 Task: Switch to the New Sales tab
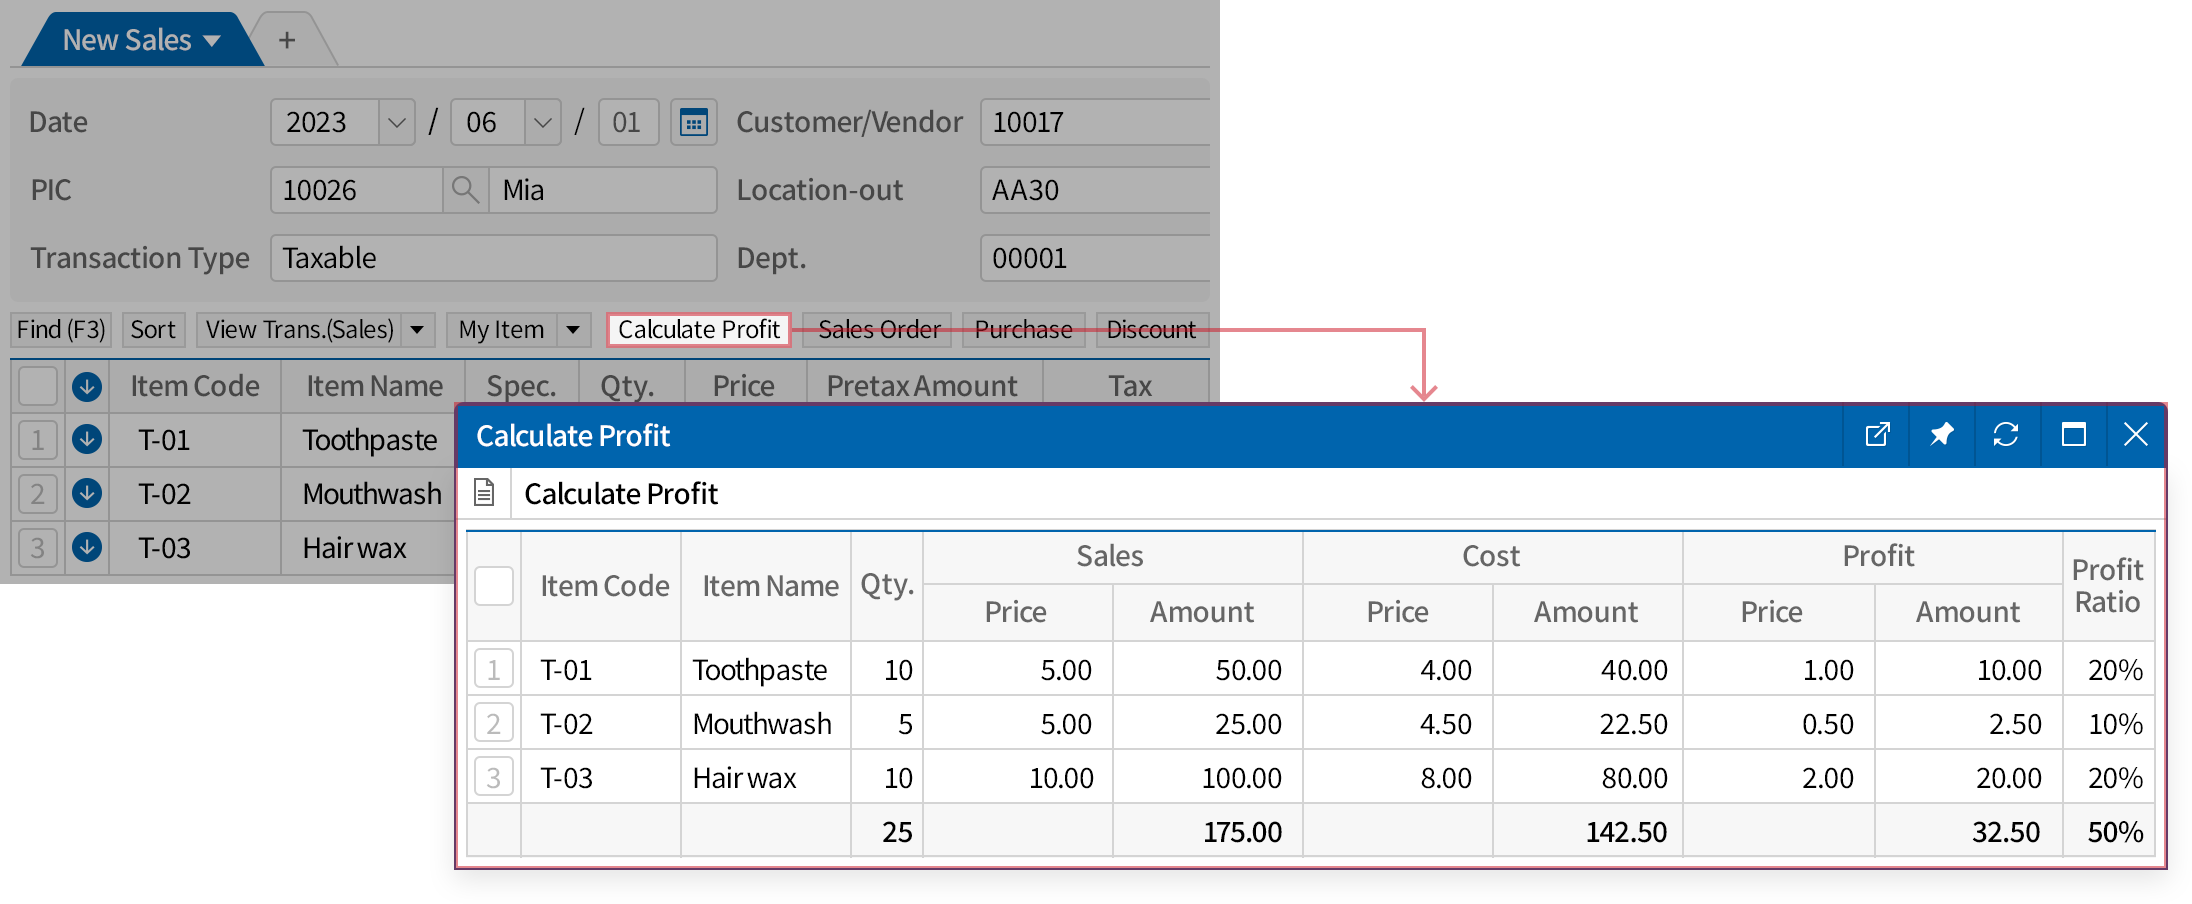126,39
